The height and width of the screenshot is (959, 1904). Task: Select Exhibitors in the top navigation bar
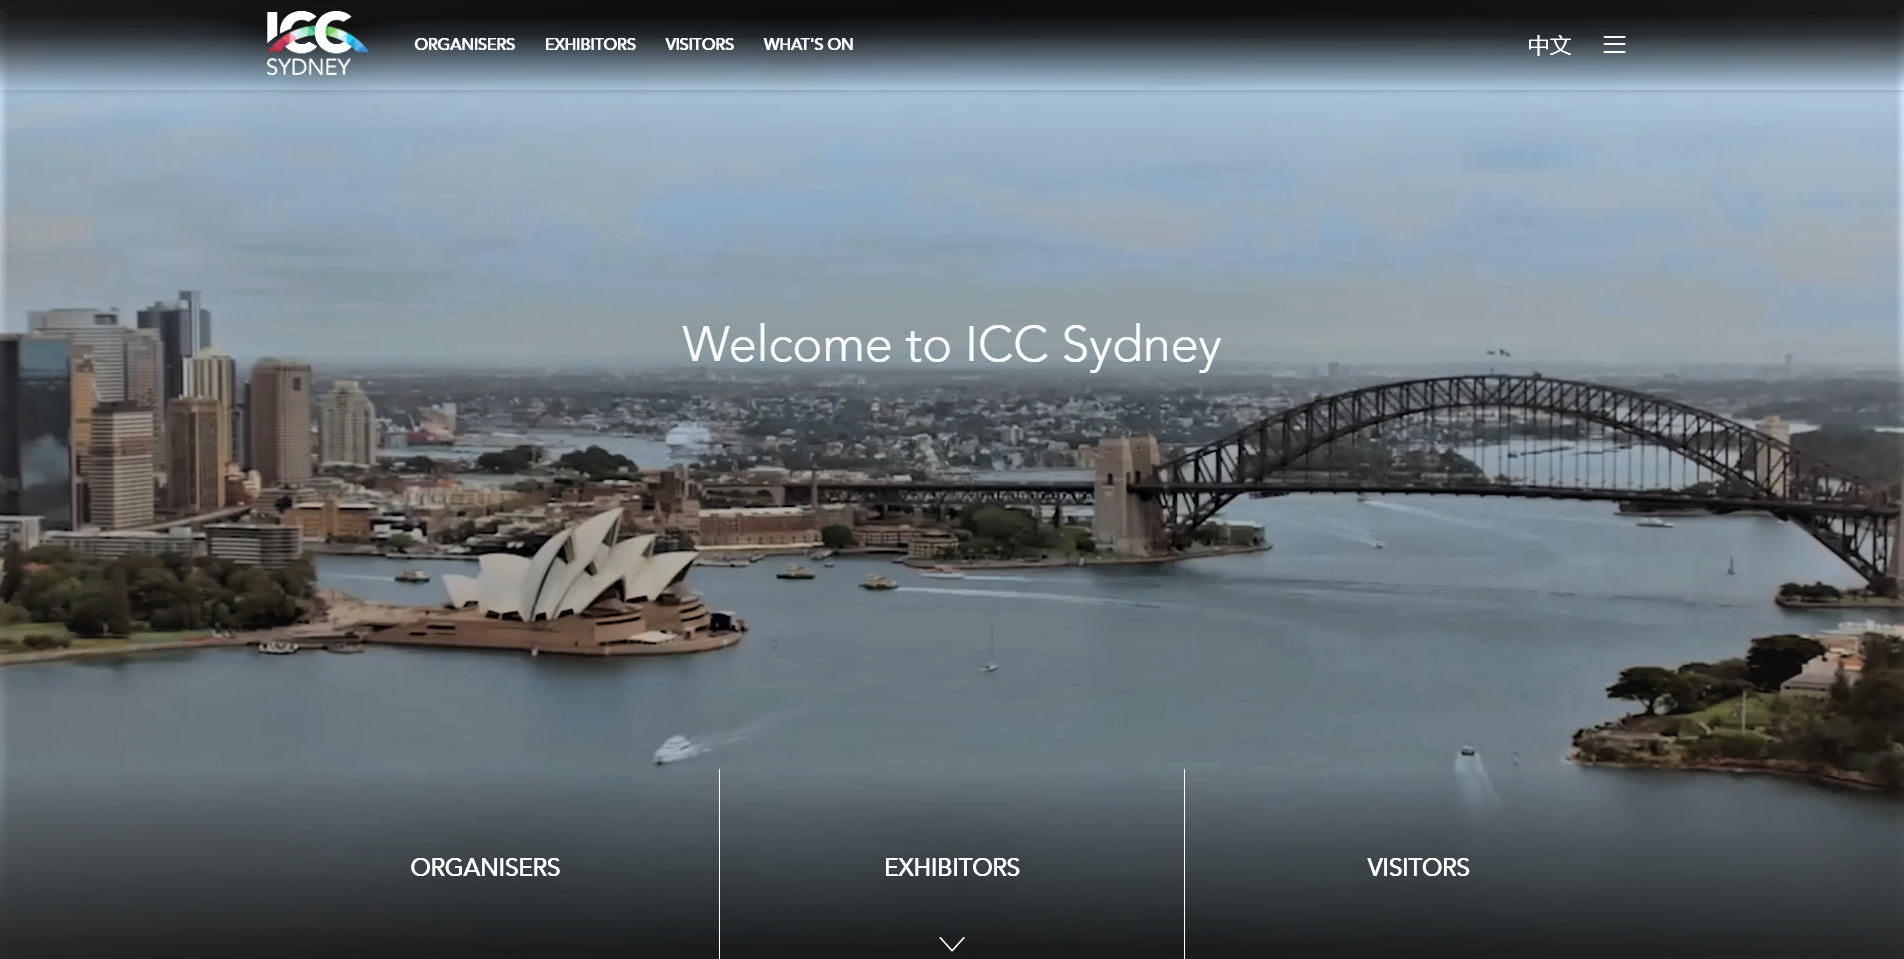pyautogui.click(x=590, y=45)
